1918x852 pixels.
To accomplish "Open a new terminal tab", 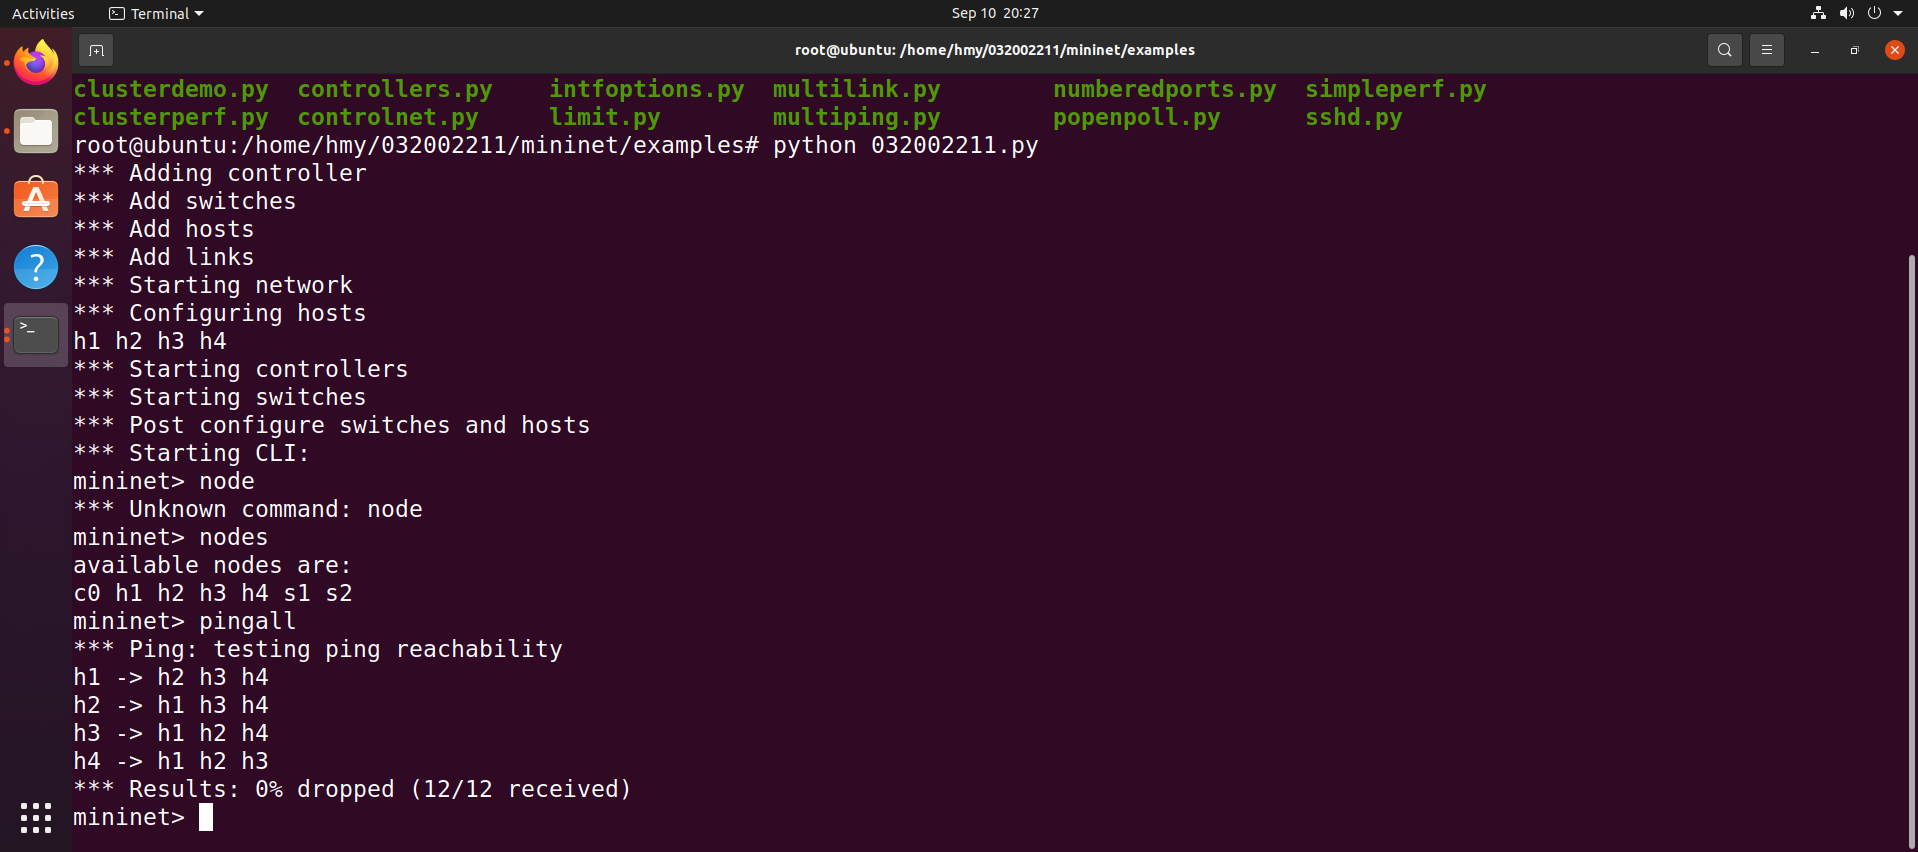I will [x=96, y=50].
